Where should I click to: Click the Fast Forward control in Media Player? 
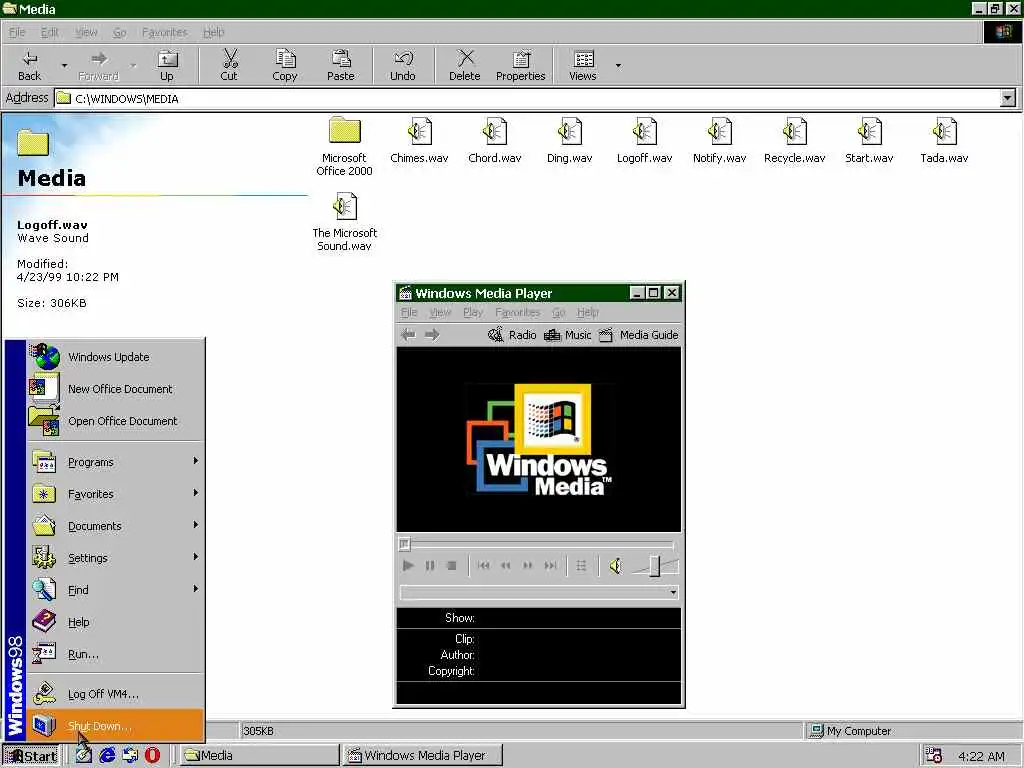(528, 566)
